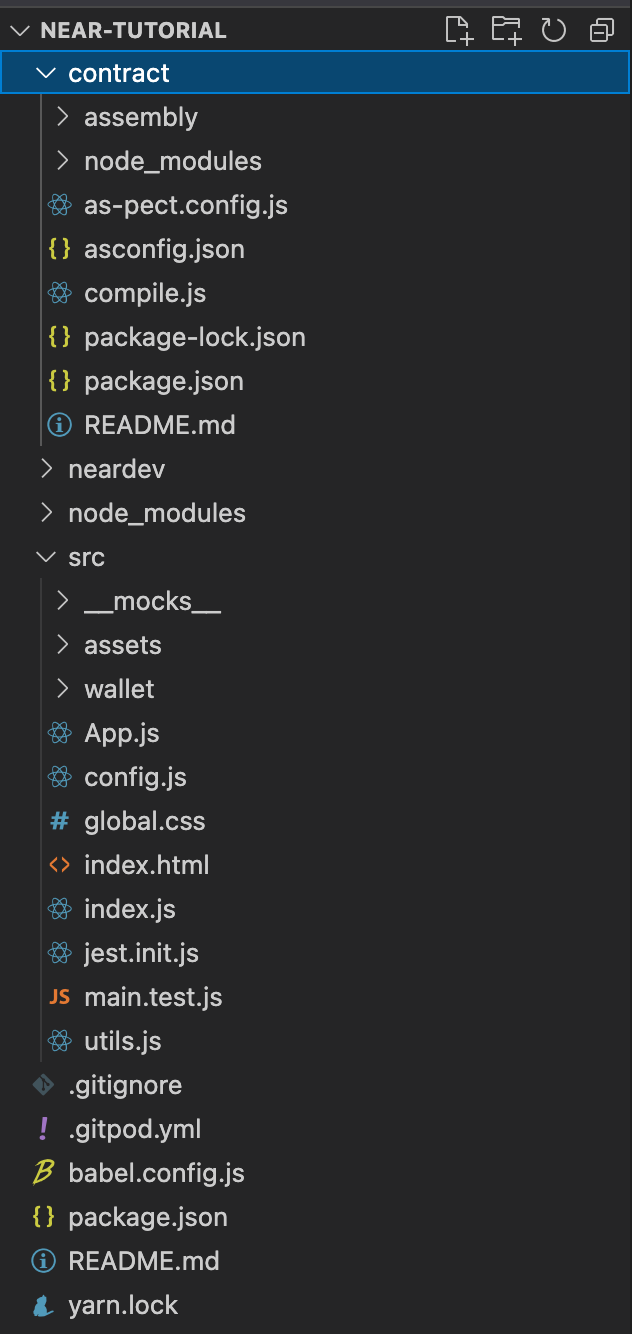
Task: Click the JSON braces icon beside asconfig.json
Action: pos(60,249)
